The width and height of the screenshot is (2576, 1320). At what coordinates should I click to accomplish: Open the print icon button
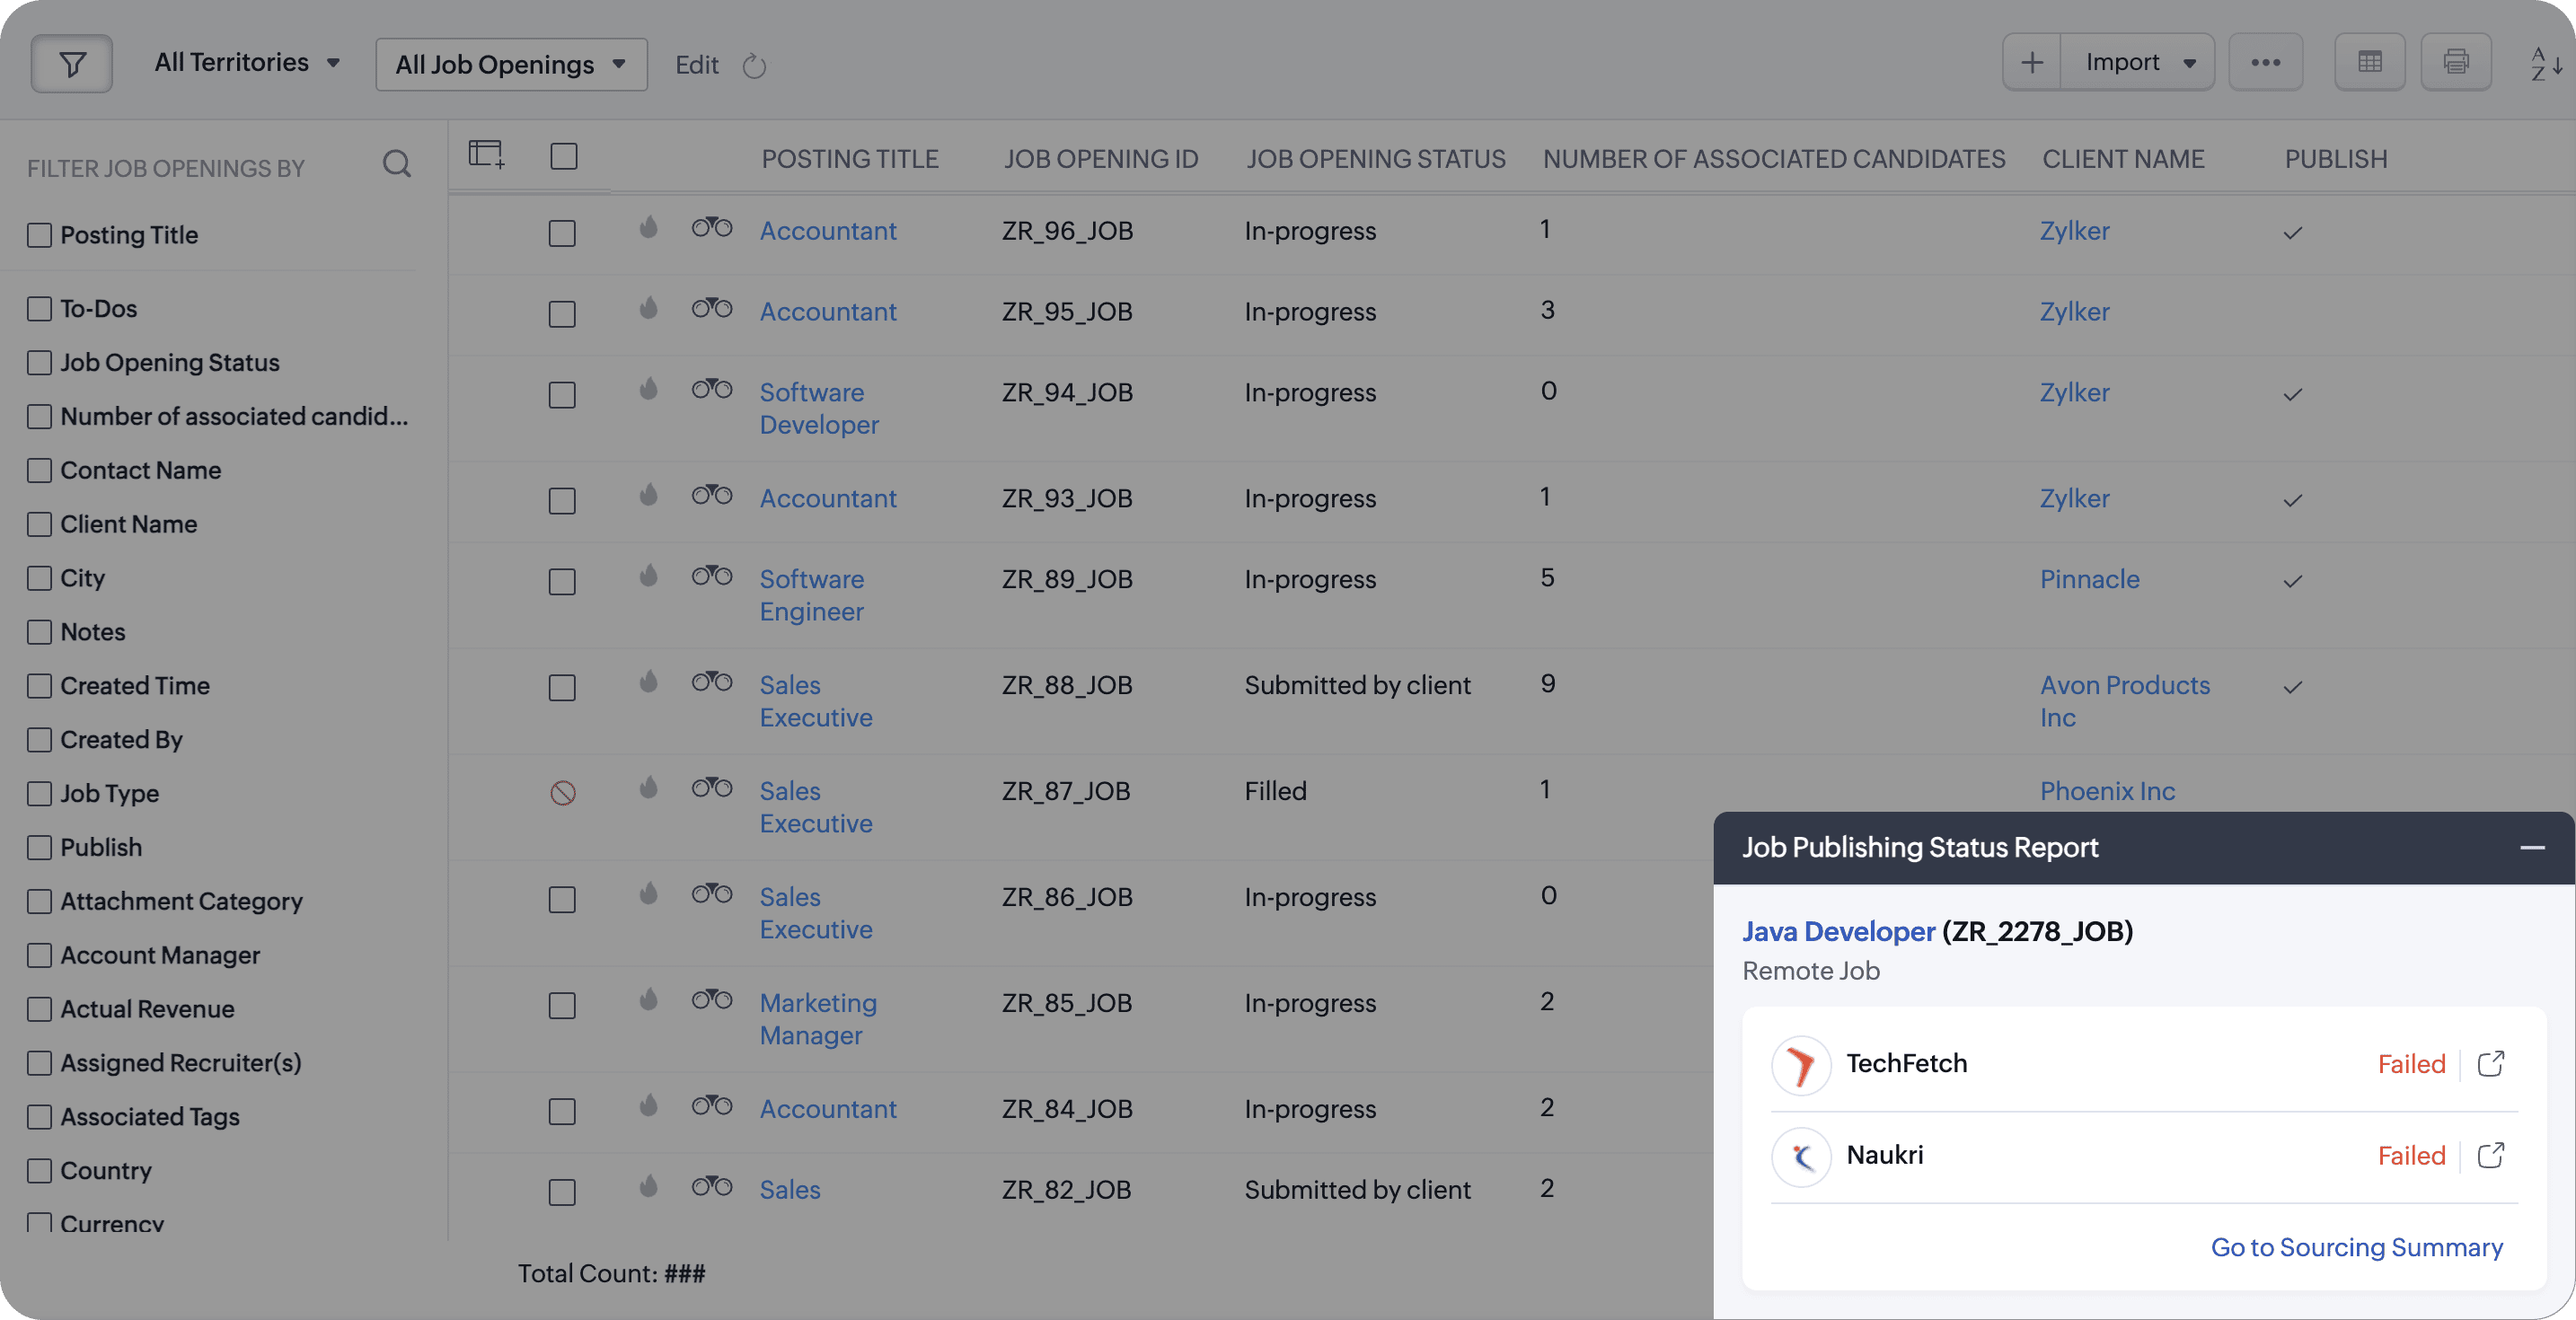[x=2455, y=63]
